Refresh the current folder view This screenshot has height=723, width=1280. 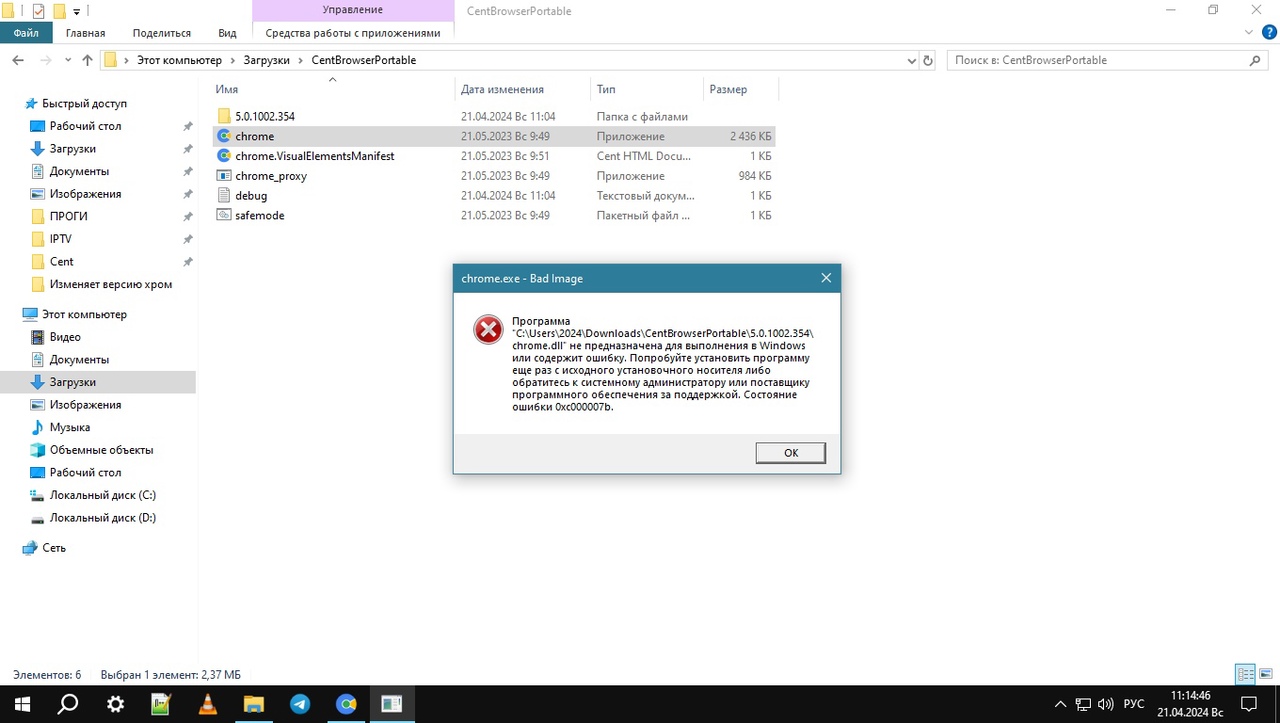(928, 60)
